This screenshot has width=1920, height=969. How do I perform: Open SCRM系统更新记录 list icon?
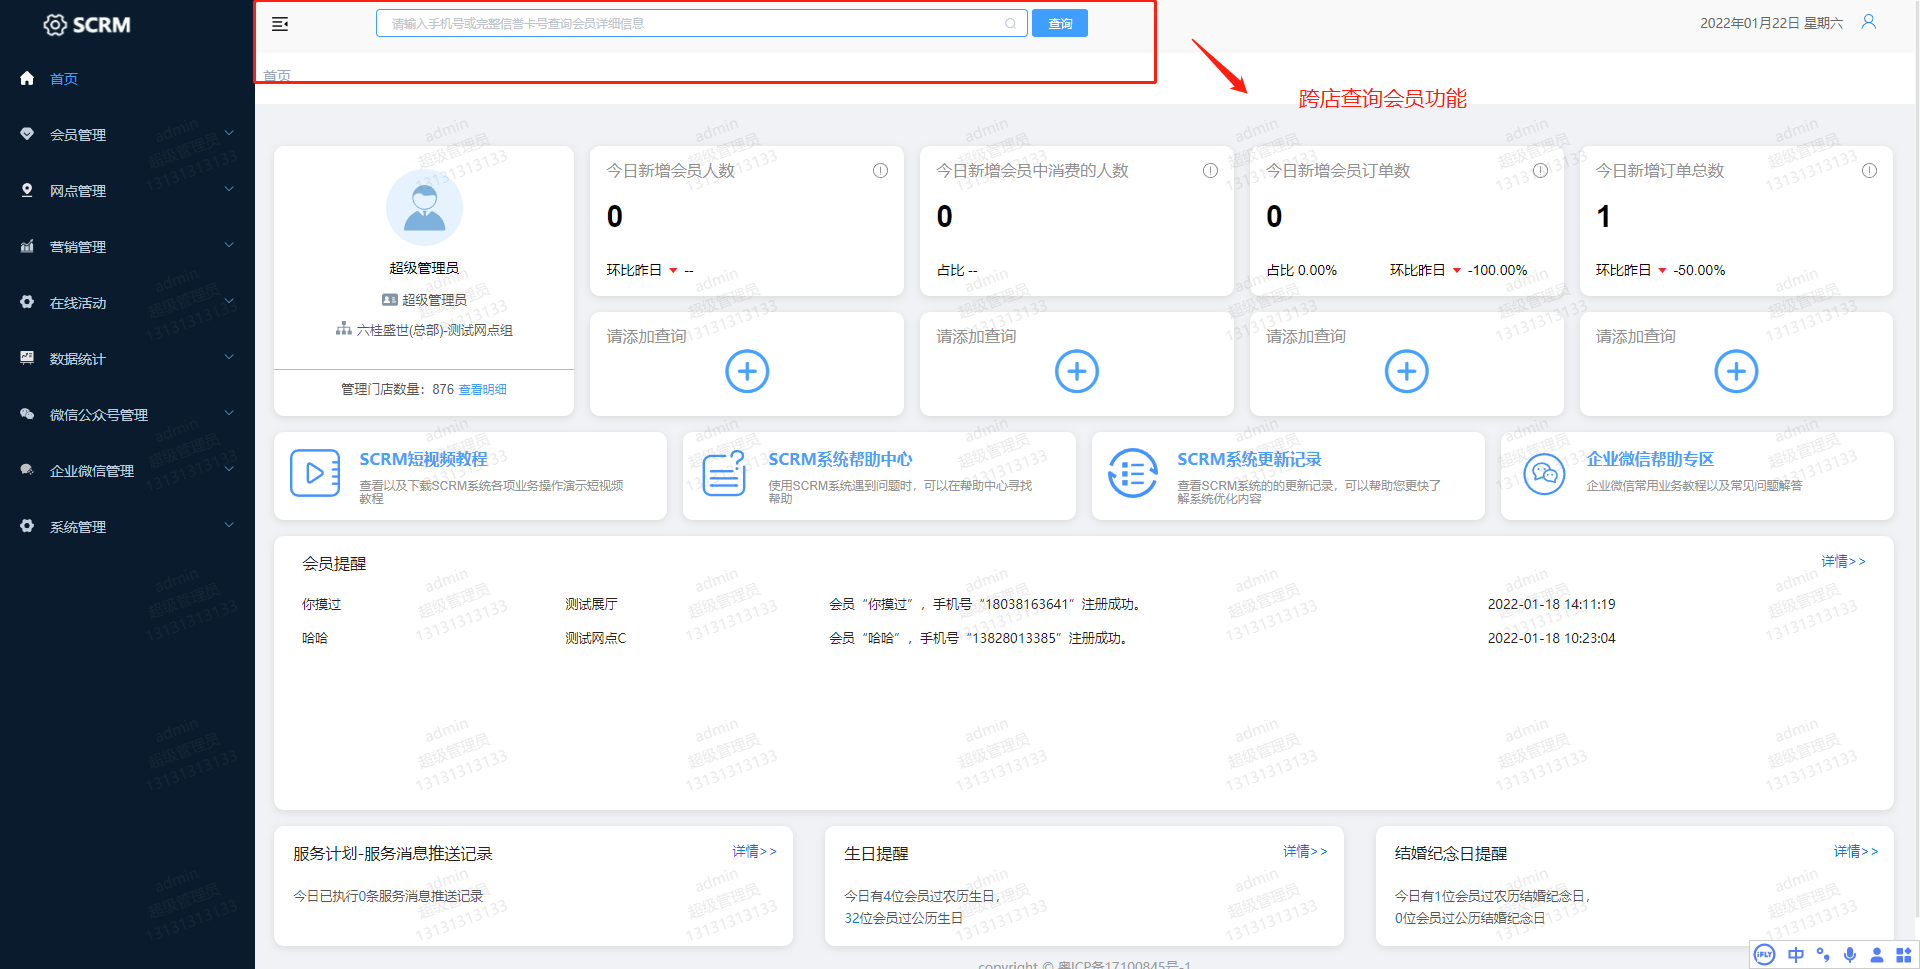[x=1132, y=473]
